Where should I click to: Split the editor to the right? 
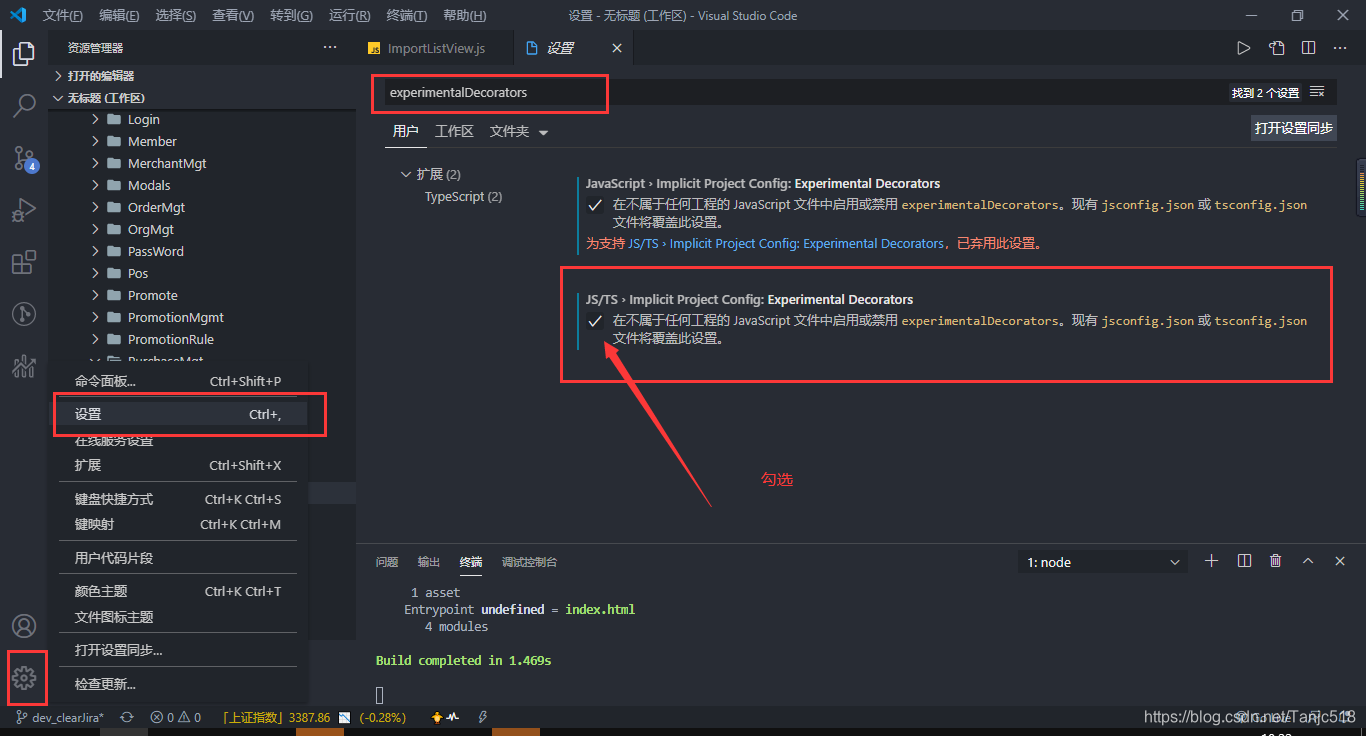1308,48
